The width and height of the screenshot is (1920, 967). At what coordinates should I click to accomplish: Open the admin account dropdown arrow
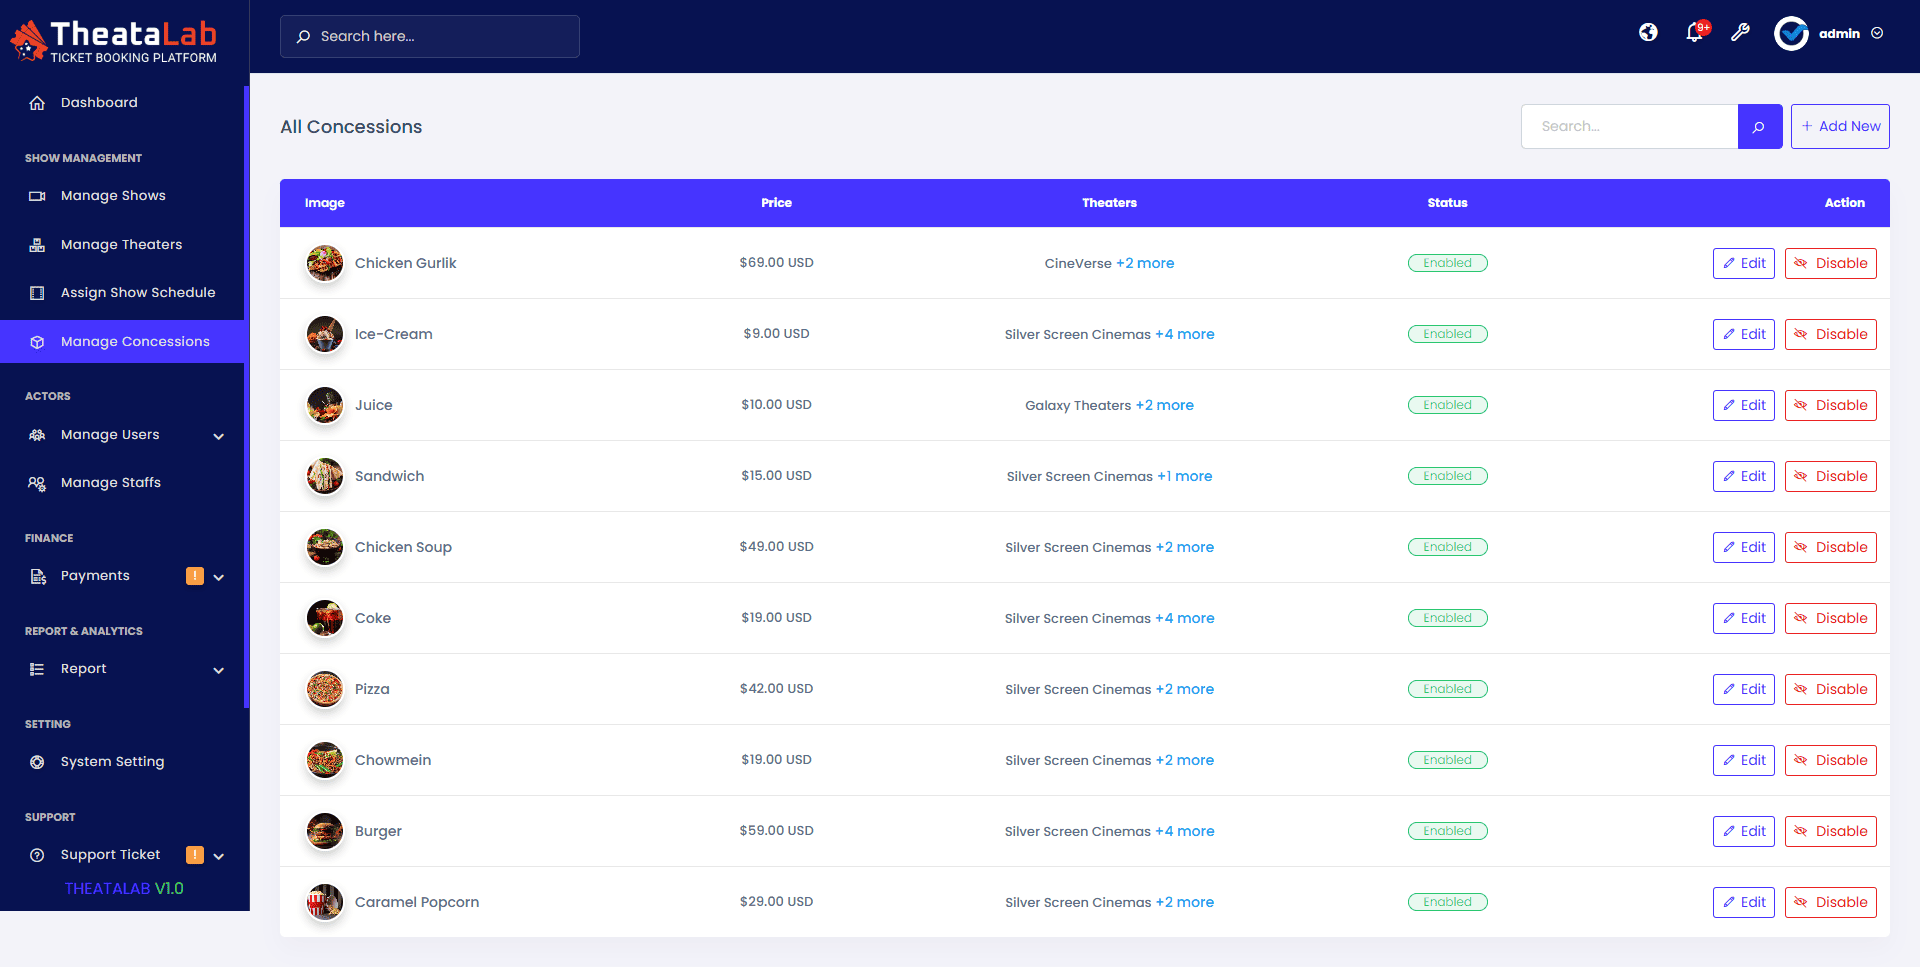(1877, 33)
